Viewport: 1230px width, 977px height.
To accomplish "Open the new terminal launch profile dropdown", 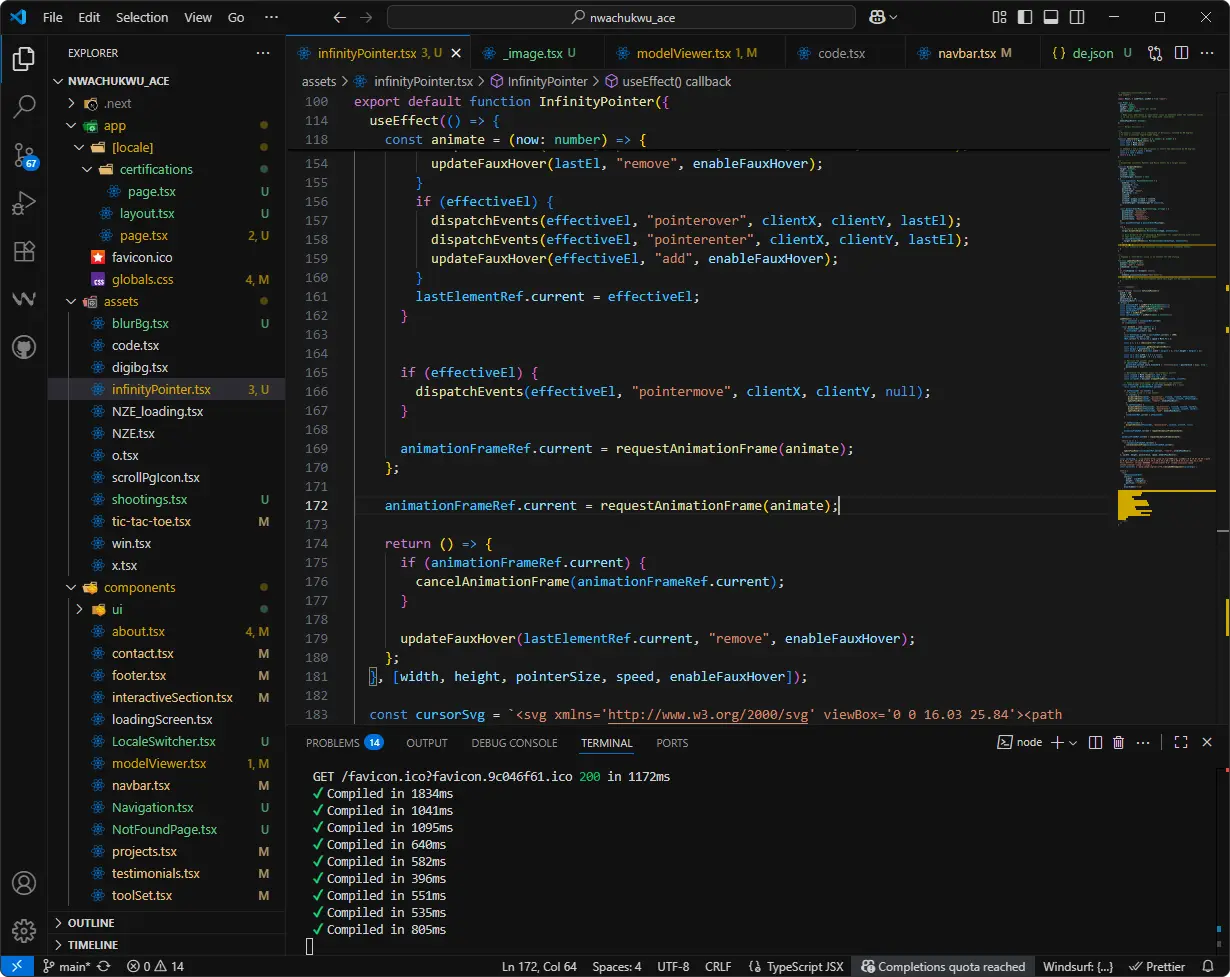I will [1073, 742].
